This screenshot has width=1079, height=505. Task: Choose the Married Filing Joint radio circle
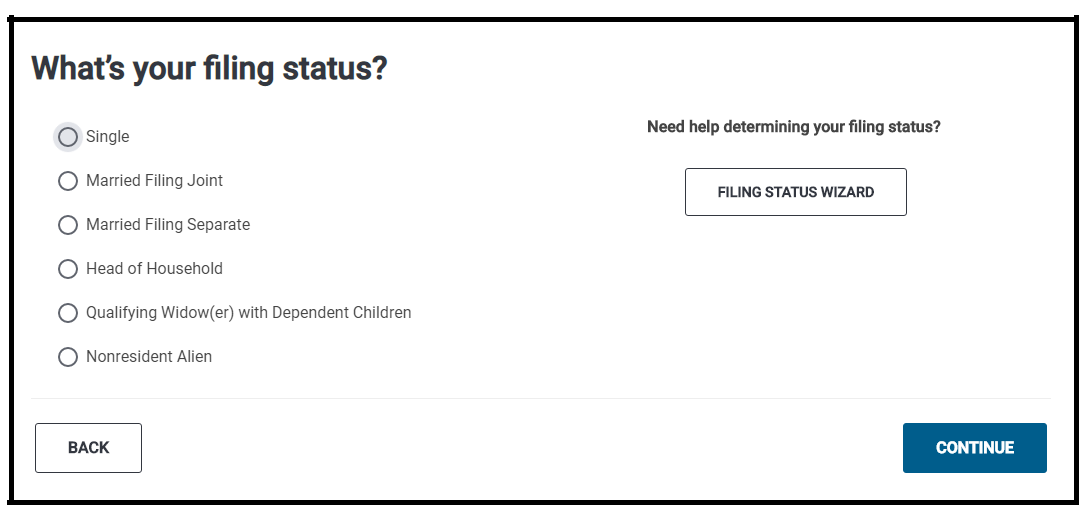tap(67, 181)
